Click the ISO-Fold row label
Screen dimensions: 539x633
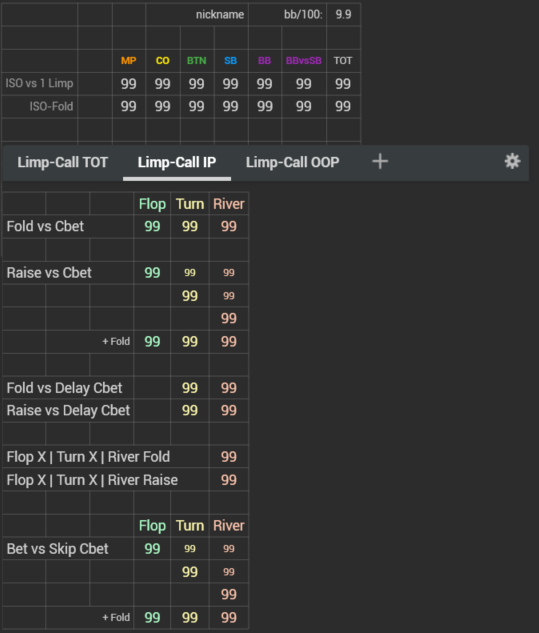pos(51,107)
